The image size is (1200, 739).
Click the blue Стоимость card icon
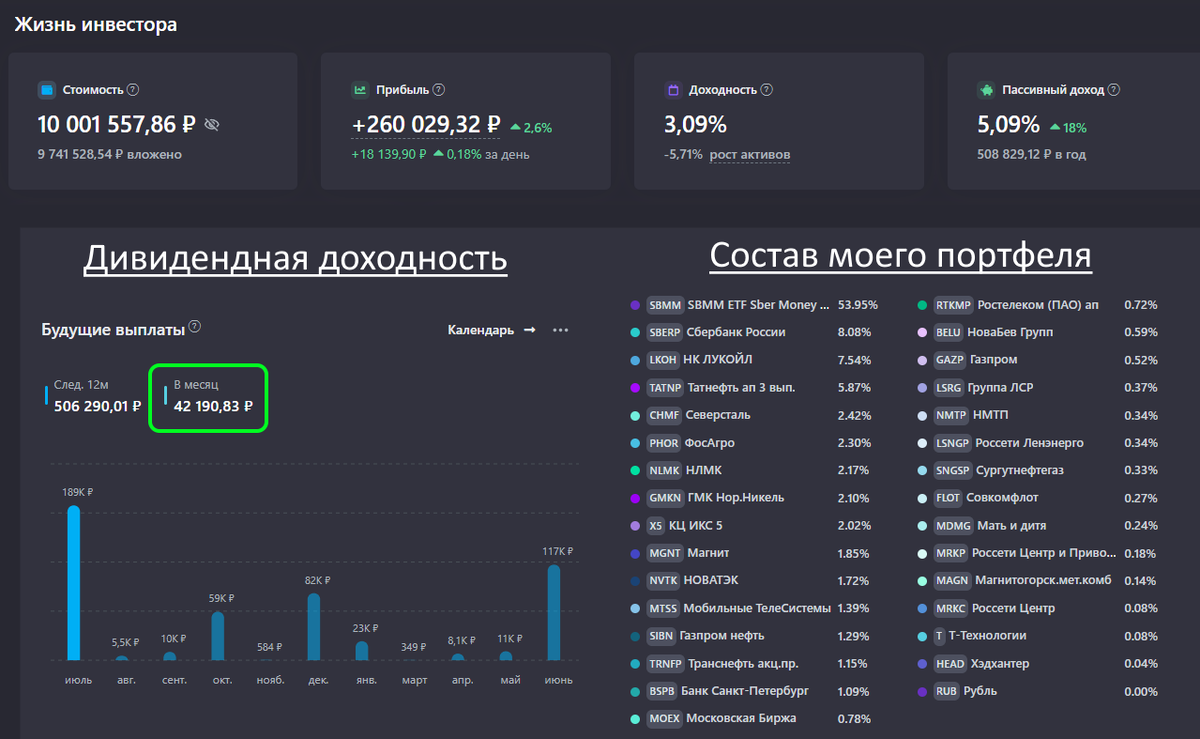click(46, 90)
